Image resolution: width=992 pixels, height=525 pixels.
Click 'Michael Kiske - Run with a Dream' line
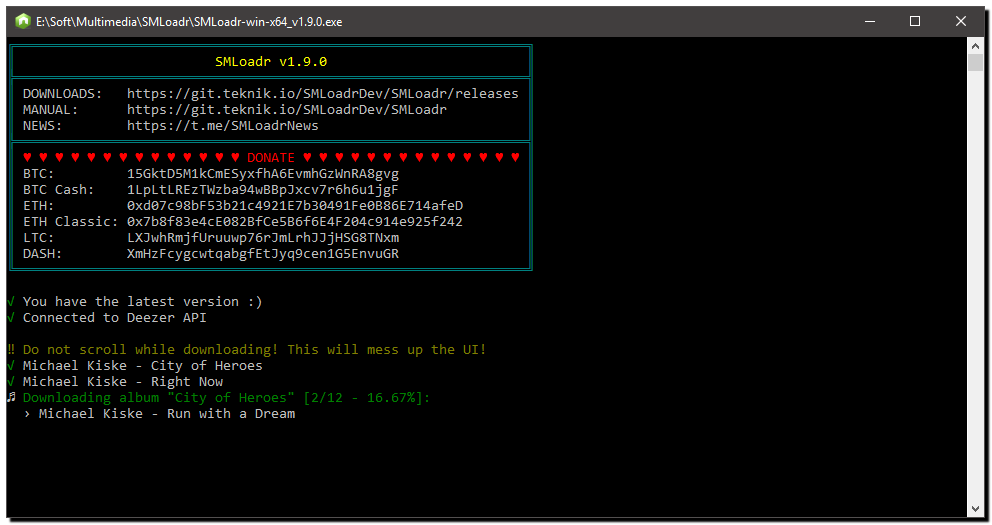pyautogui.click(x=167, y=414)
